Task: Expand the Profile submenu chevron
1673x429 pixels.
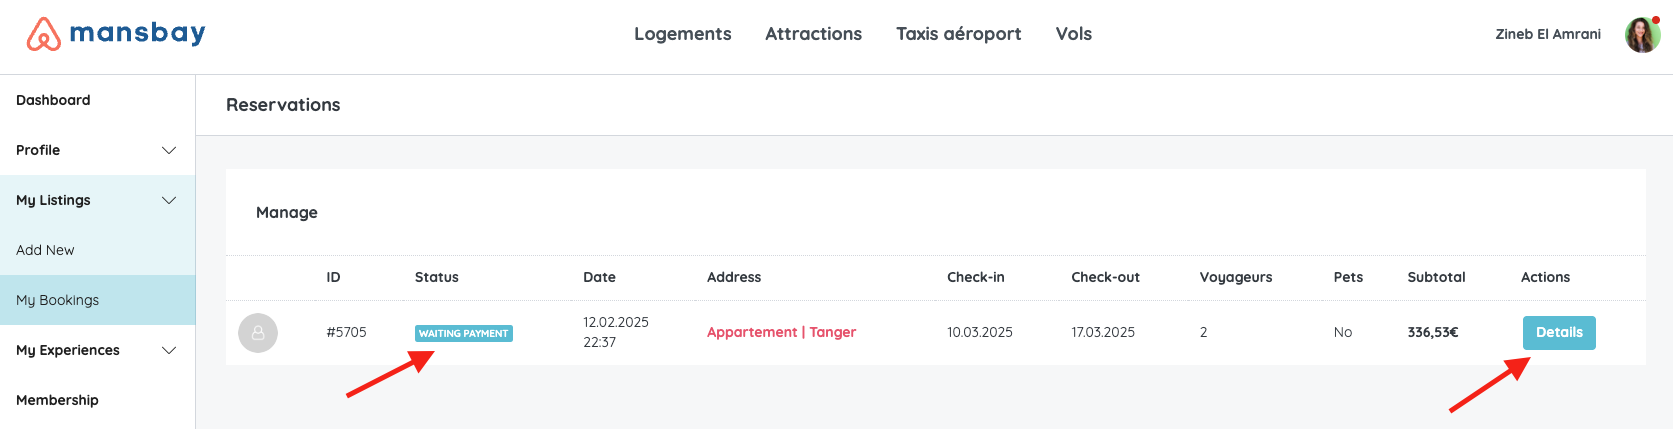Action: click(169, 150)
